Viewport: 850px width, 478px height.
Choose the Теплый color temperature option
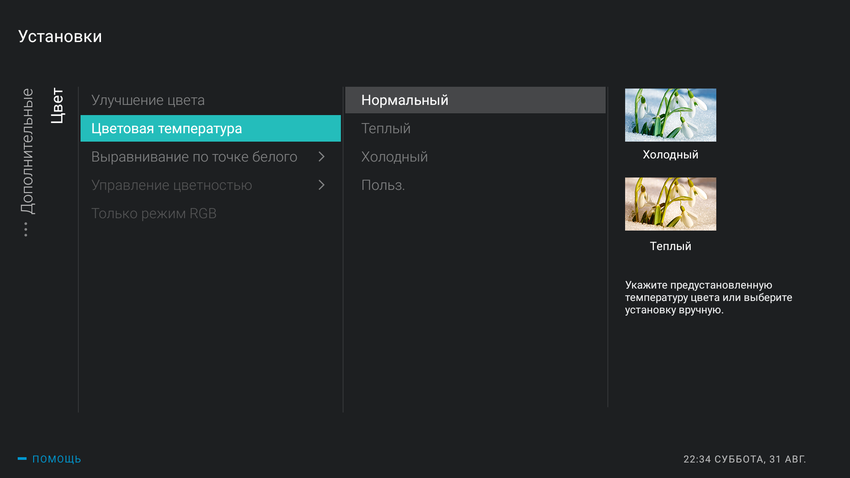[x=386, y=129]
